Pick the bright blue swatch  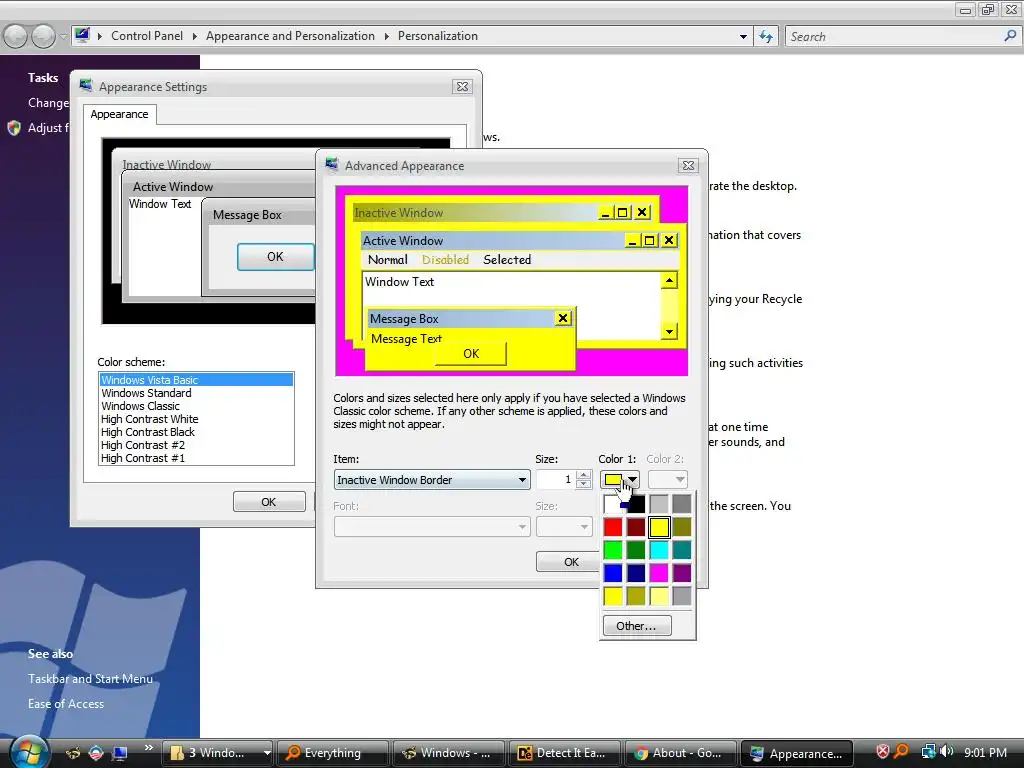(x=613, y=573)
